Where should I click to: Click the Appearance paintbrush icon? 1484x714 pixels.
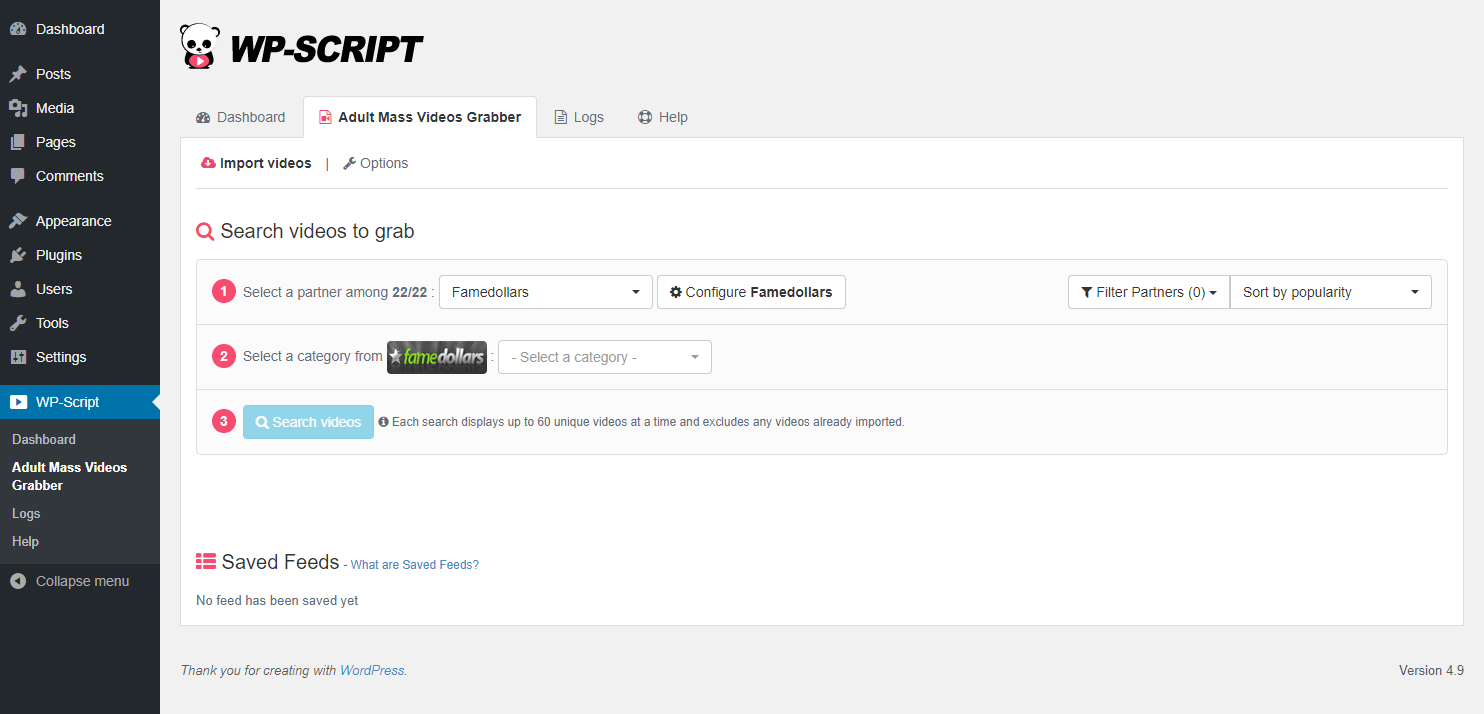(x=18, y=221)
